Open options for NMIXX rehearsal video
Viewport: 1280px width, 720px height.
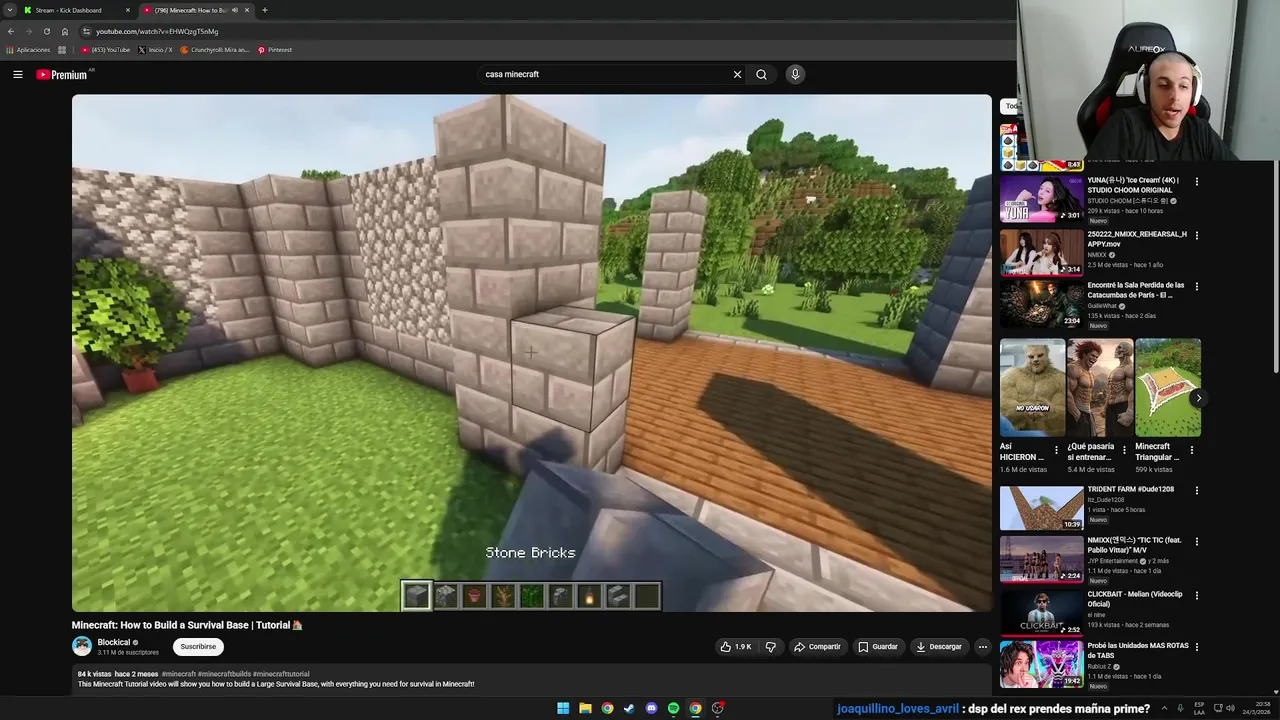[x=1196, y=236]
